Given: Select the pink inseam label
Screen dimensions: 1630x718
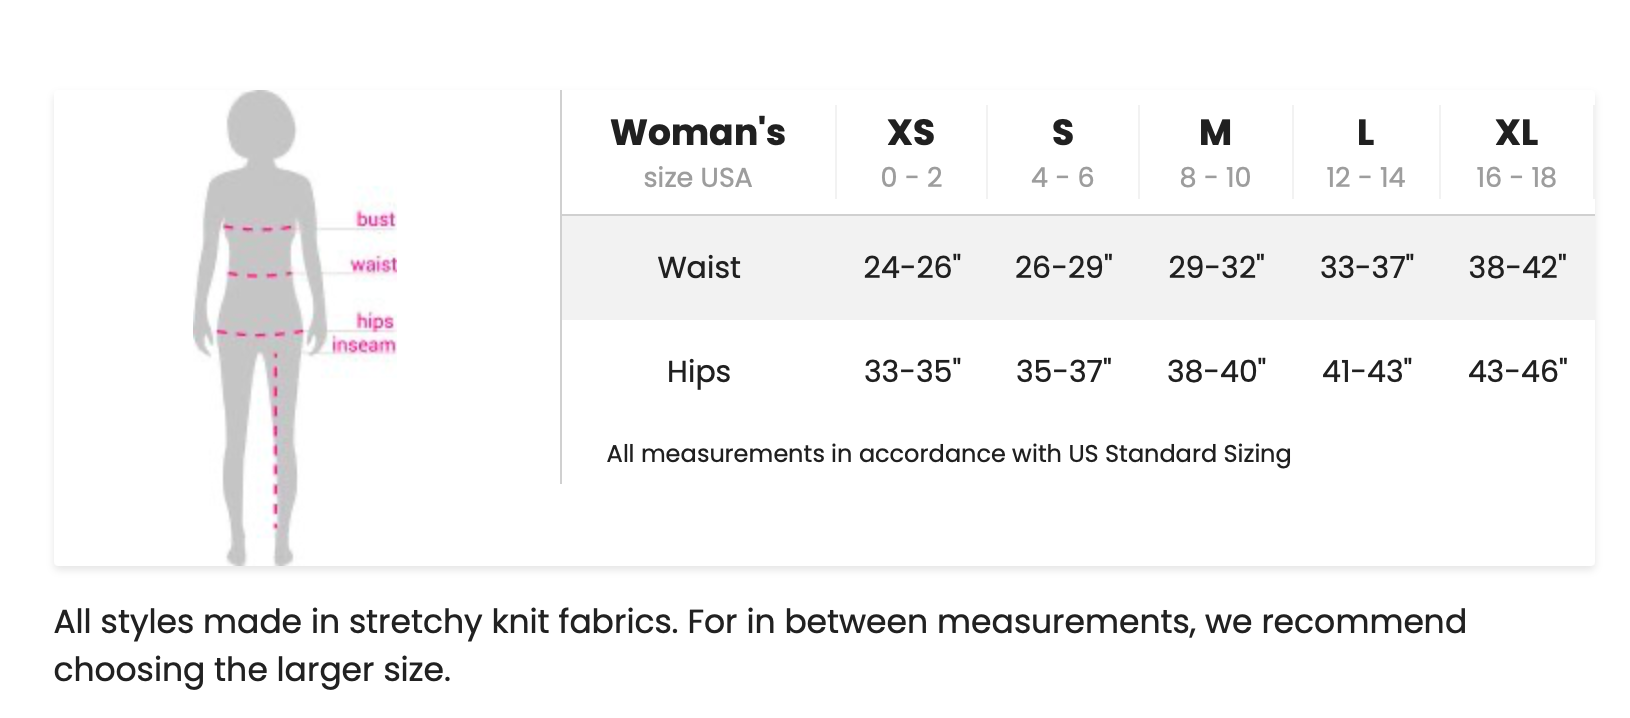Looking at the screenshot, I should coord(364,345).
